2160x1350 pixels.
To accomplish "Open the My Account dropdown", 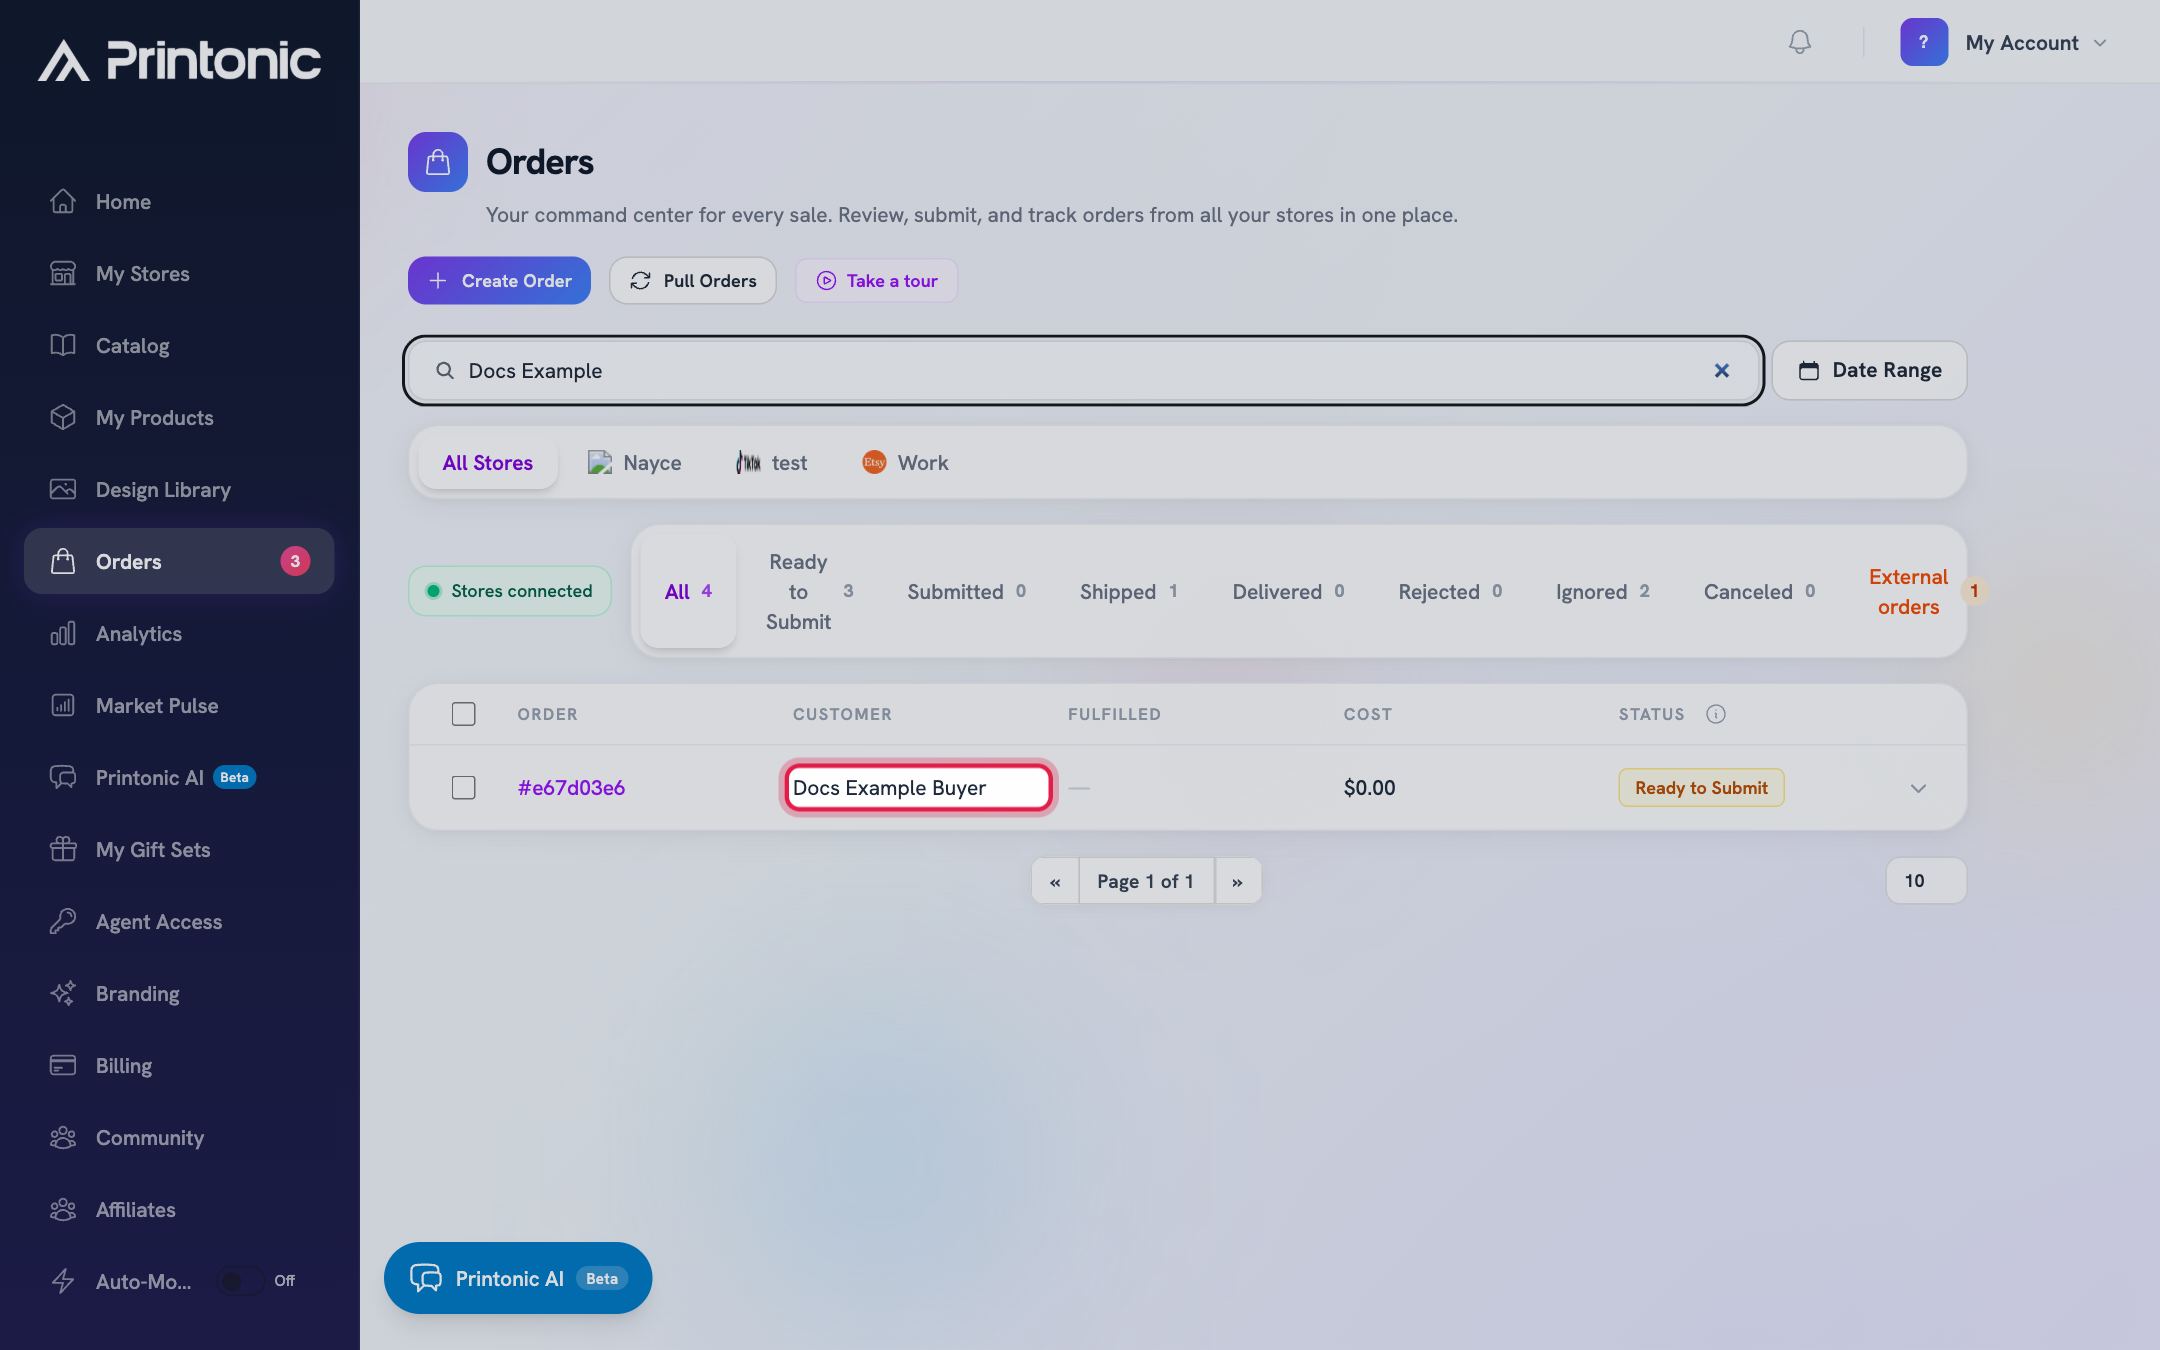I will (x=2004, y=42).
